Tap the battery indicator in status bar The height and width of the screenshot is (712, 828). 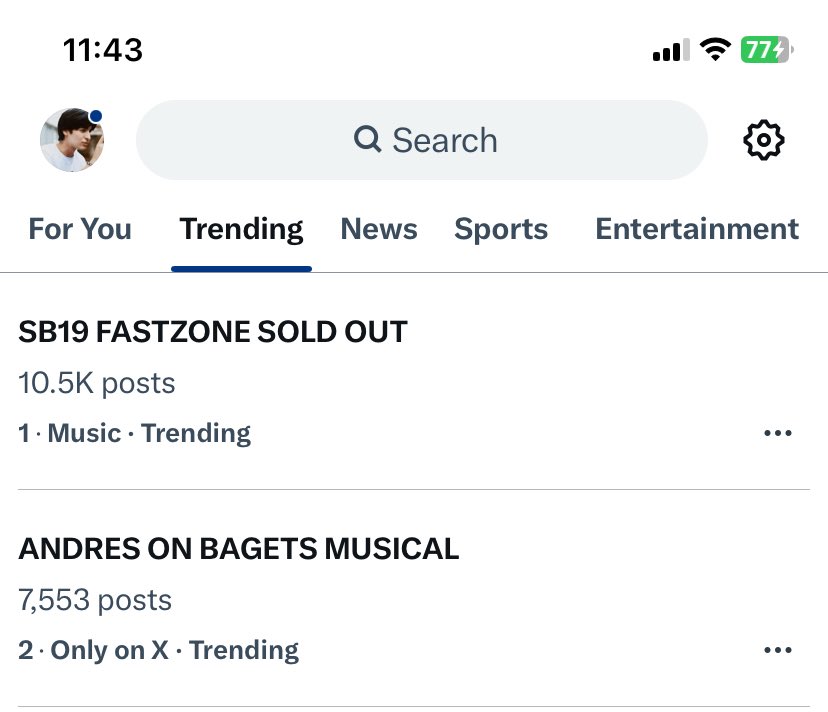coord(766,50)
